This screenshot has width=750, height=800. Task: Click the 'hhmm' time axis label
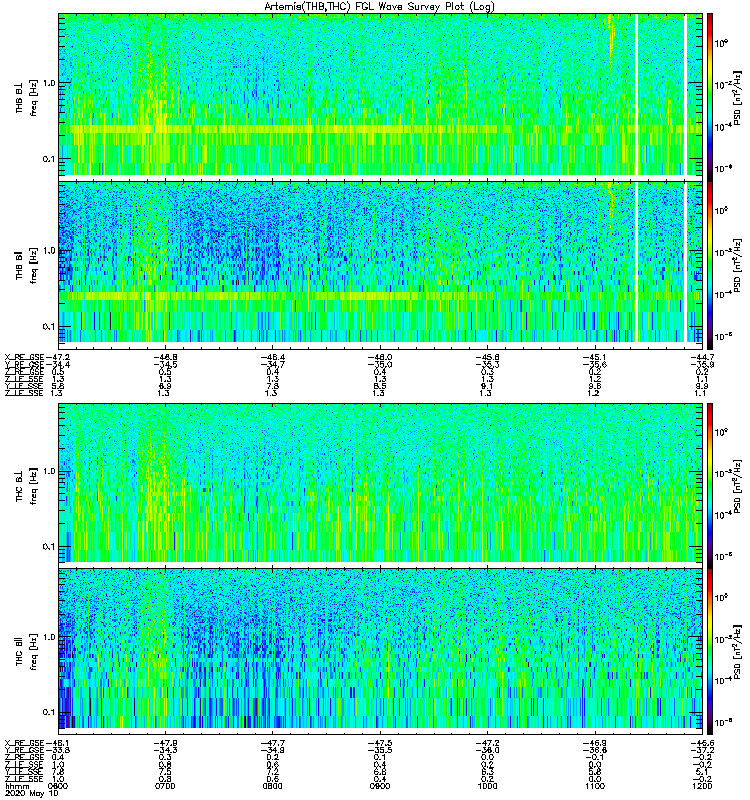(x=16, y=787)
